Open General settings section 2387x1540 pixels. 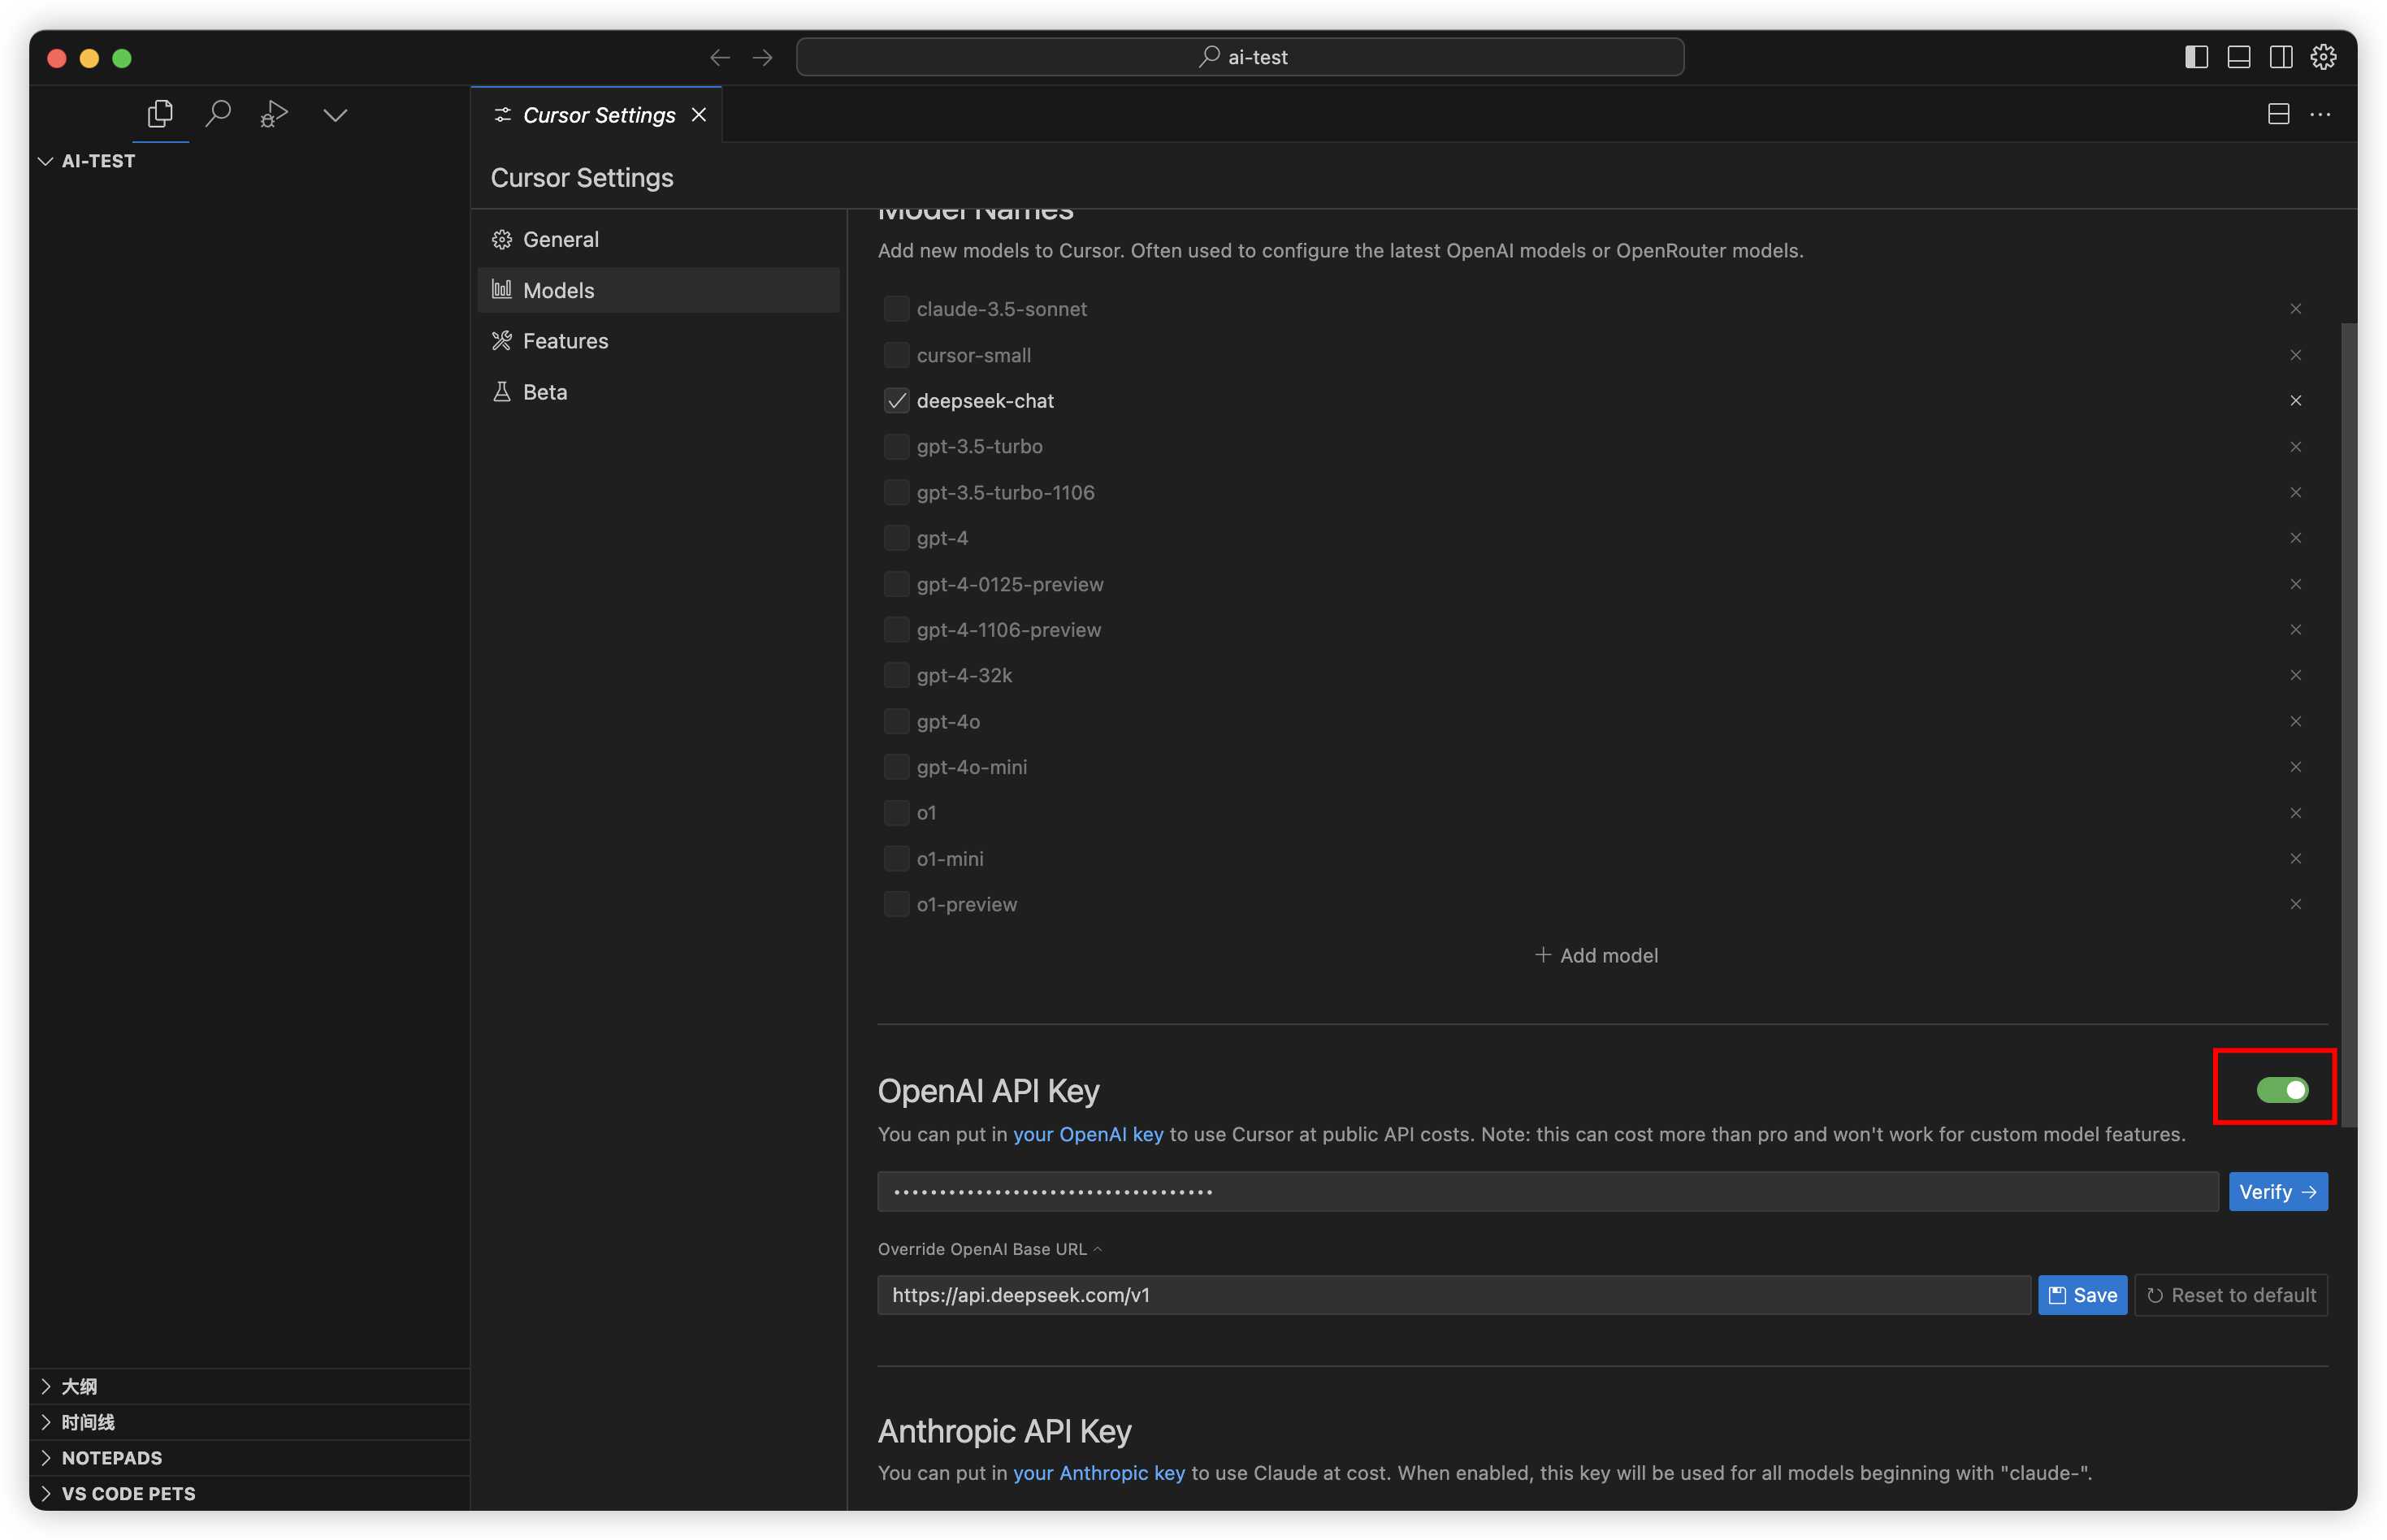(x=659, y=239)
